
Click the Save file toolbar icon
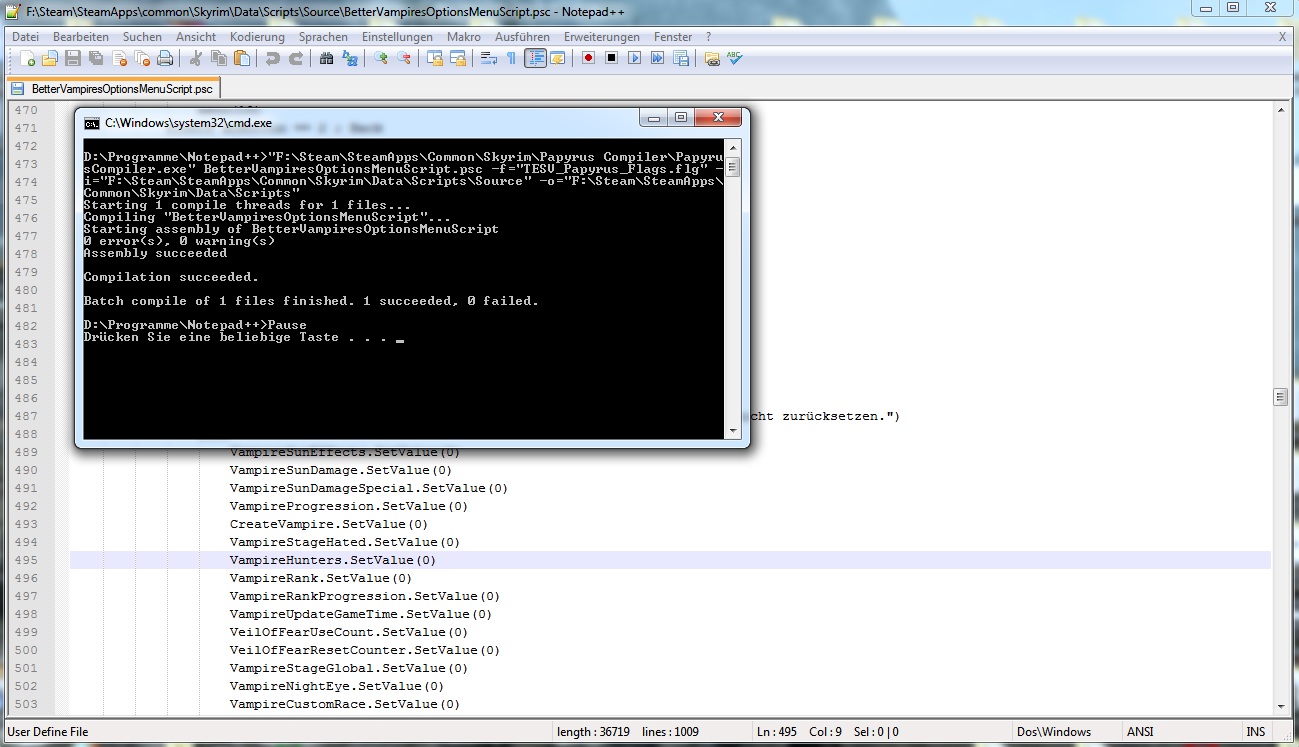(73, 59)
